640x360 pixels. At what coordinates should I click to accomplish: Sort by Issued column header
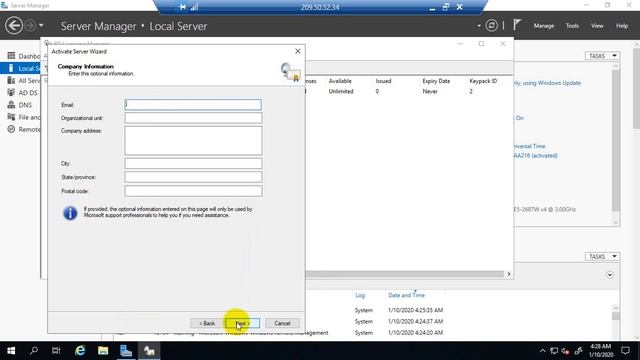point(383,81)
